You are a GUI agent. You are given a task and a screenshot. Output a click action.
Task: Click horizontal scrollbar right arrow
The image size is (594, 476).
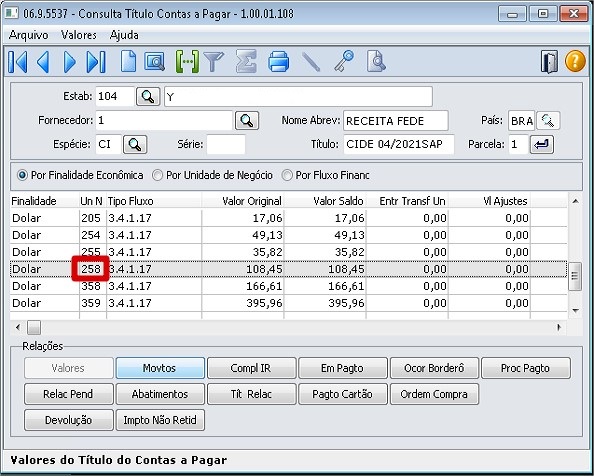tap(559, 328)
